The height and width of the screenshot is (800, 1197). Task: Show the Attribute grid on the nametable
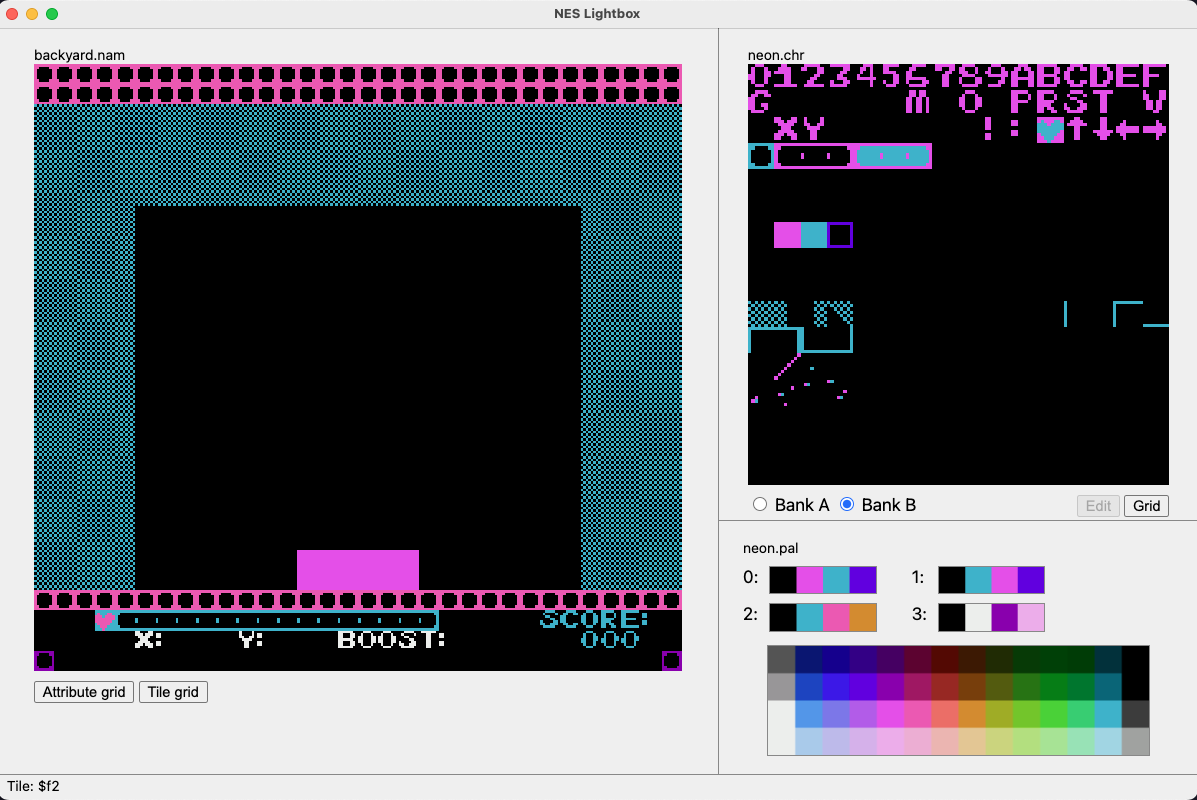[83, 691]
